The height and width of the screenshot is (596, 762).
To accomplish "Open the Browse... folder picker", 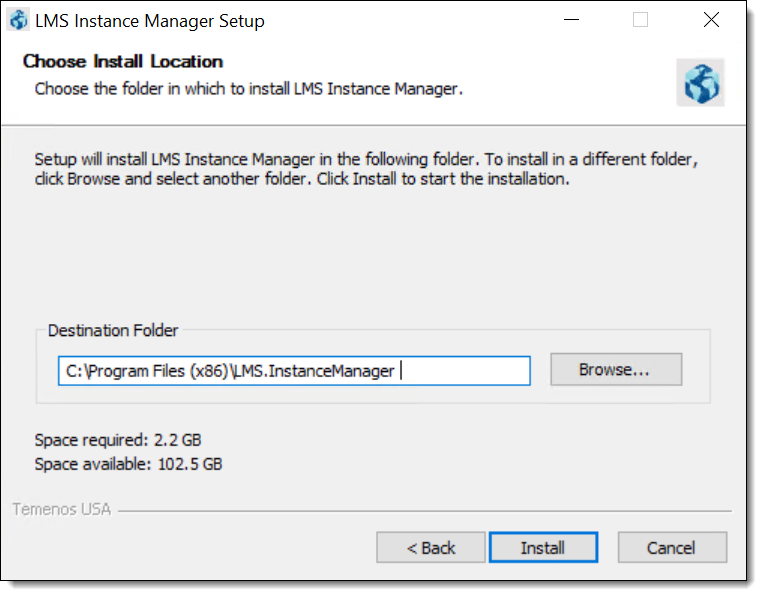I will (616, 369).
